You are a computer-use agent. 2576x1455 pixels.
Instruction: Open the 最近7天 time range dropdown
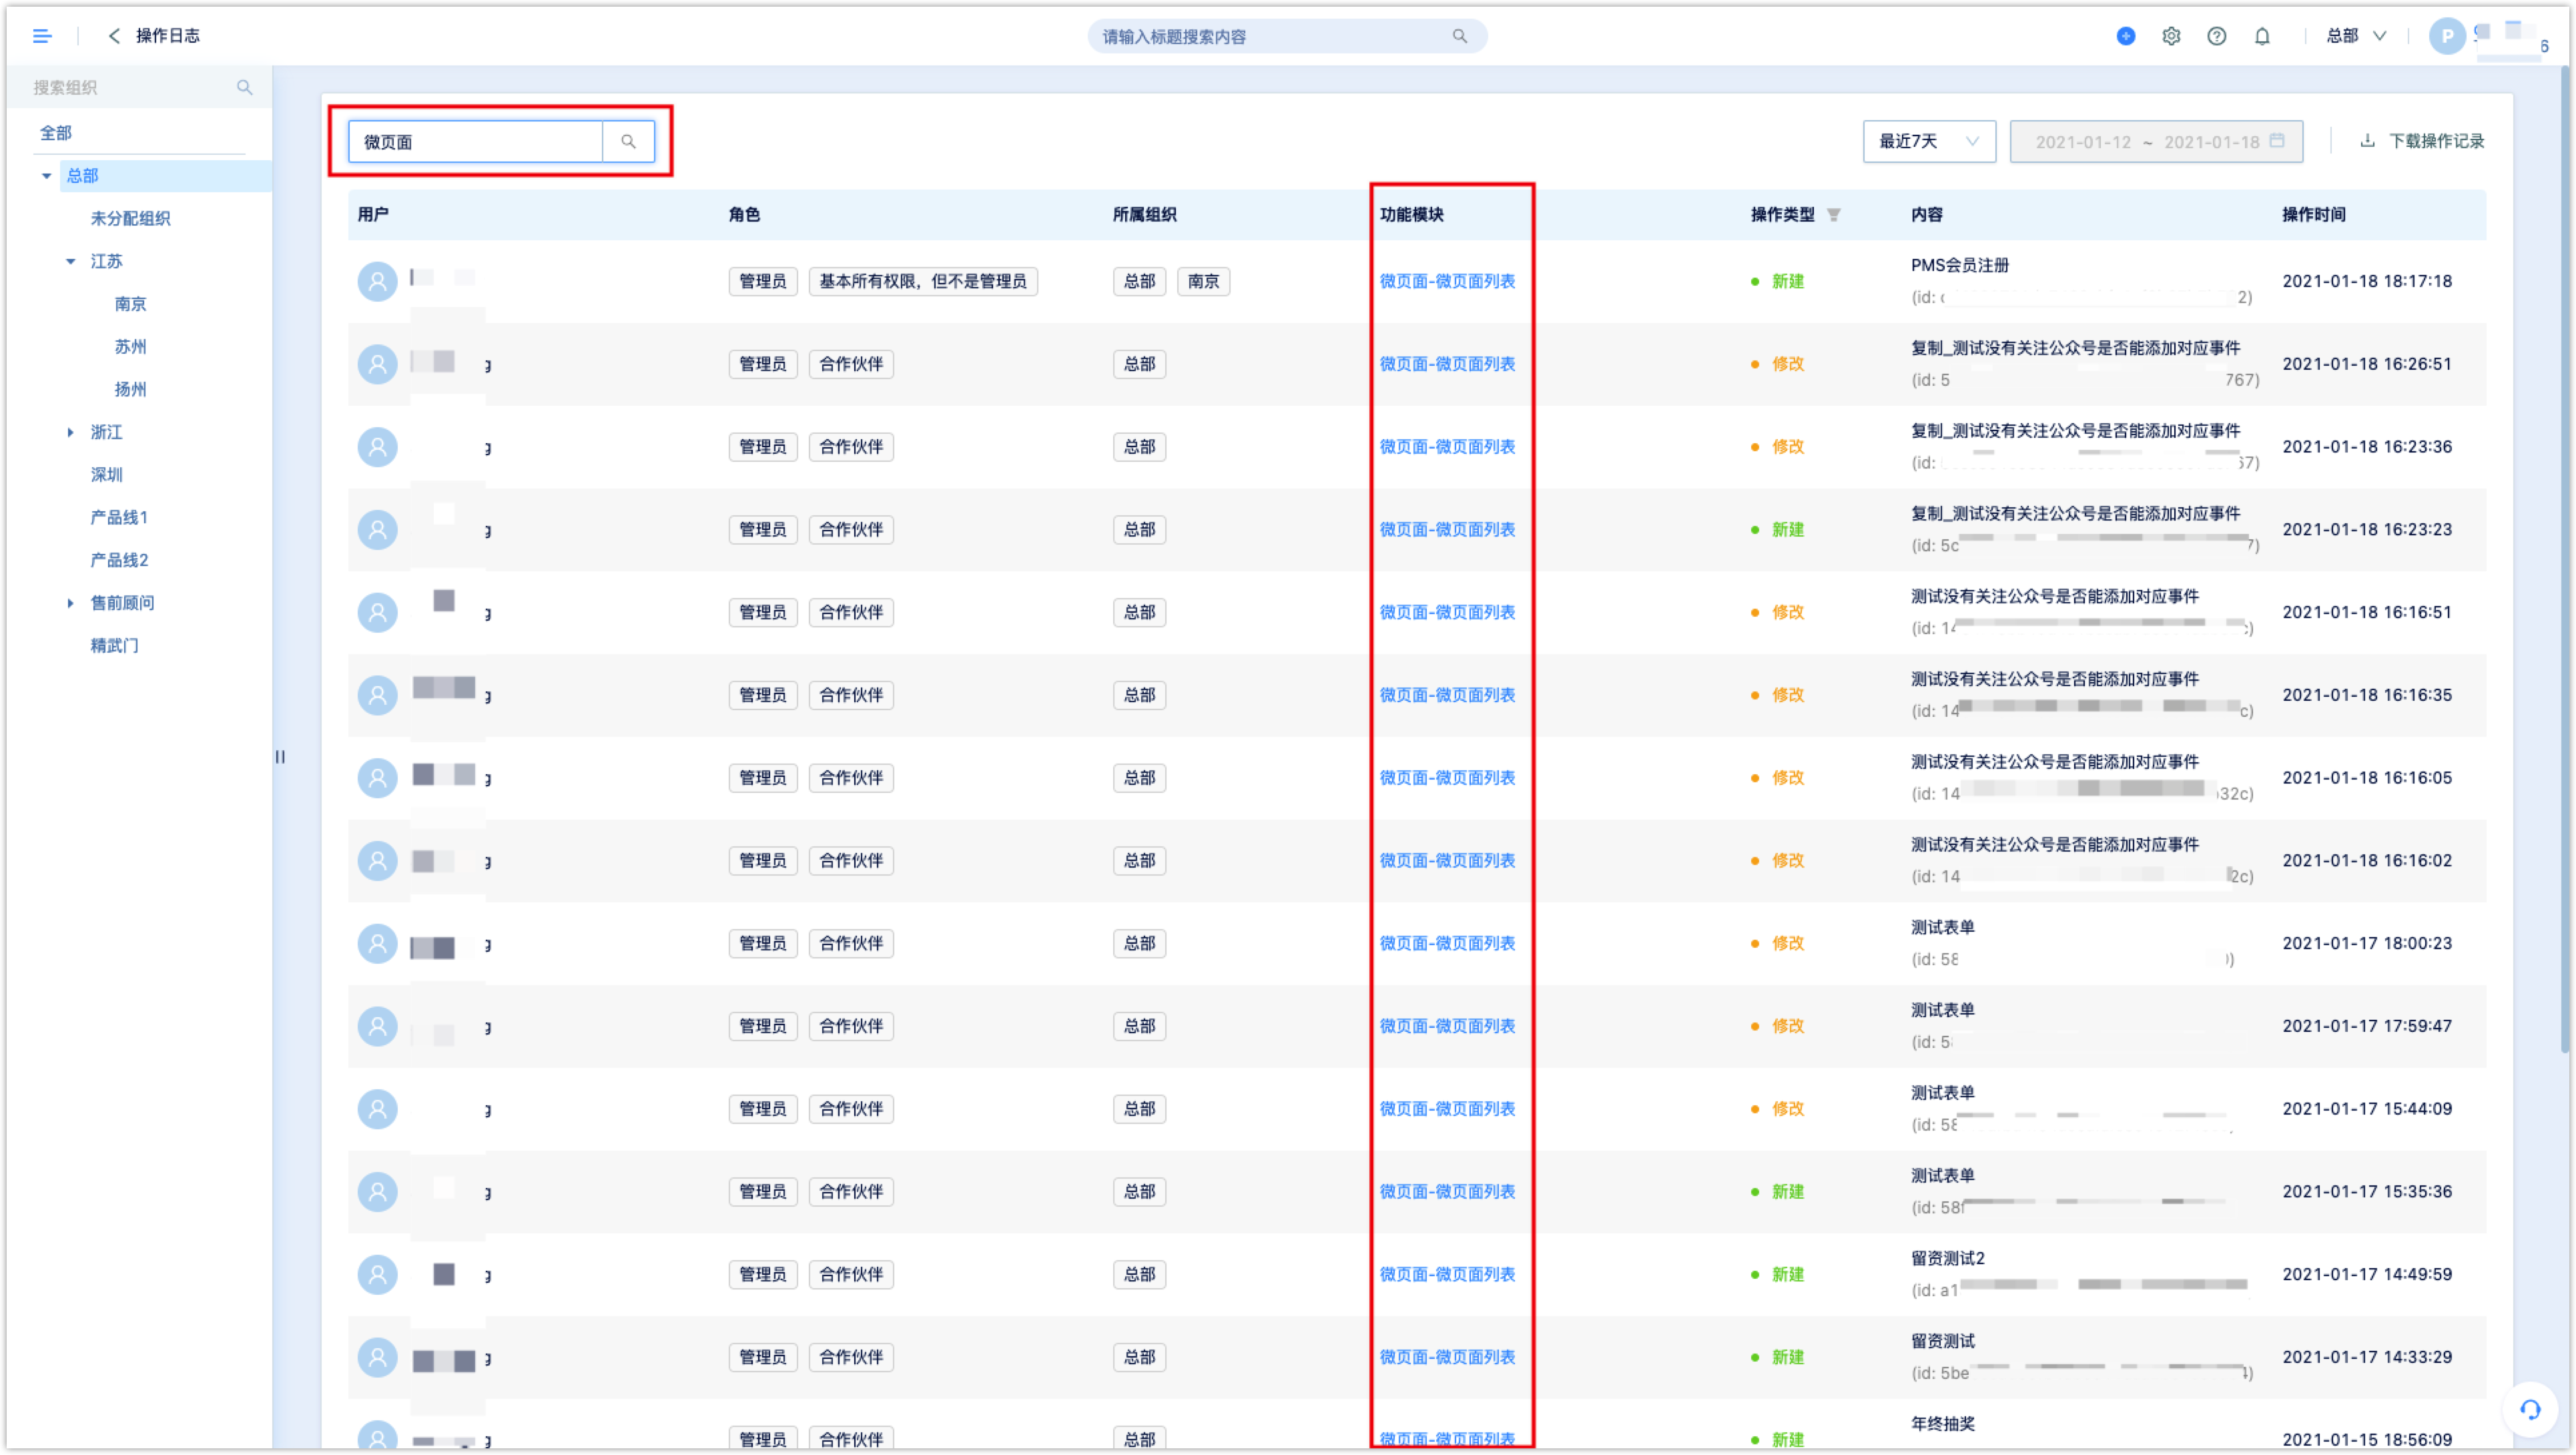pos(1928,141)
